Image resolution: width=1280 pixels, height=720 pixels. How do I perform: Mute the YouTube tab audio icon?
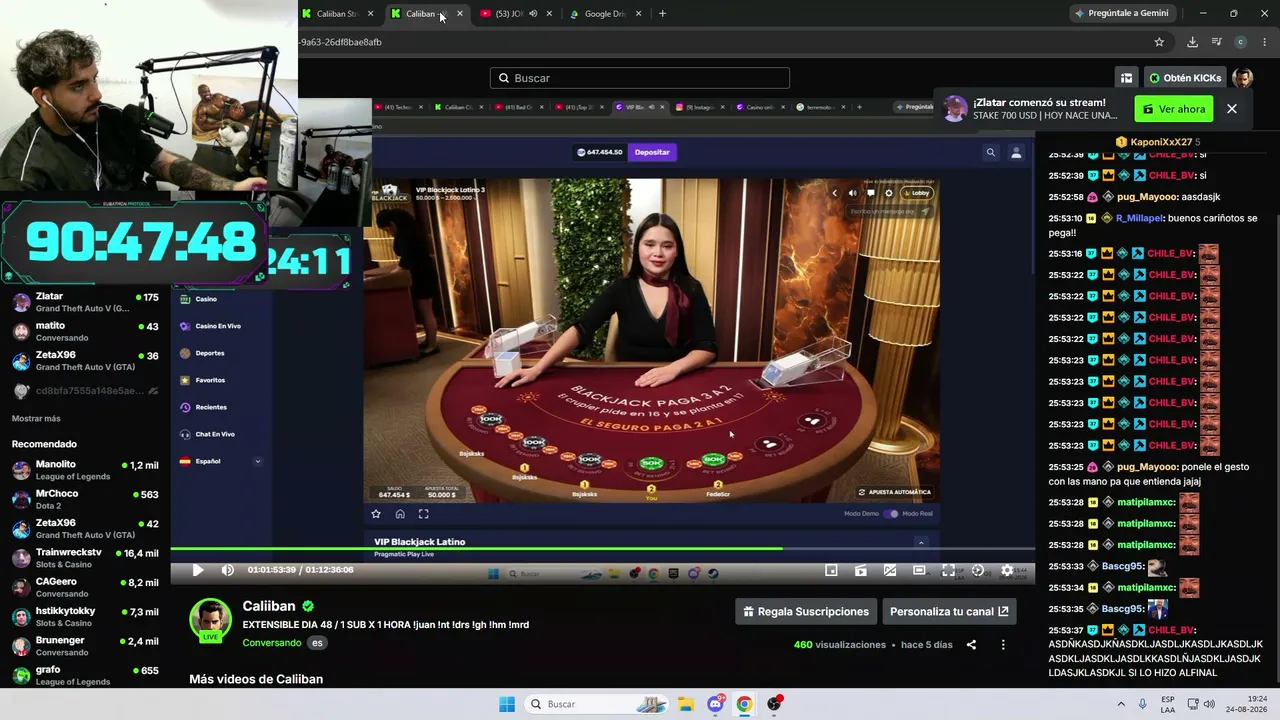pos(533,14)
